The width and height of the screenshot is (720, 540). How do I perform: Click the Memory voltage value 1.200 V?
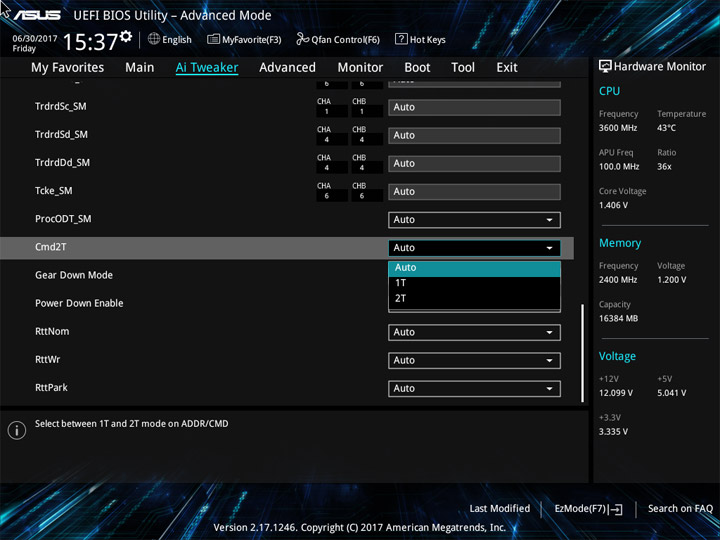672,280
